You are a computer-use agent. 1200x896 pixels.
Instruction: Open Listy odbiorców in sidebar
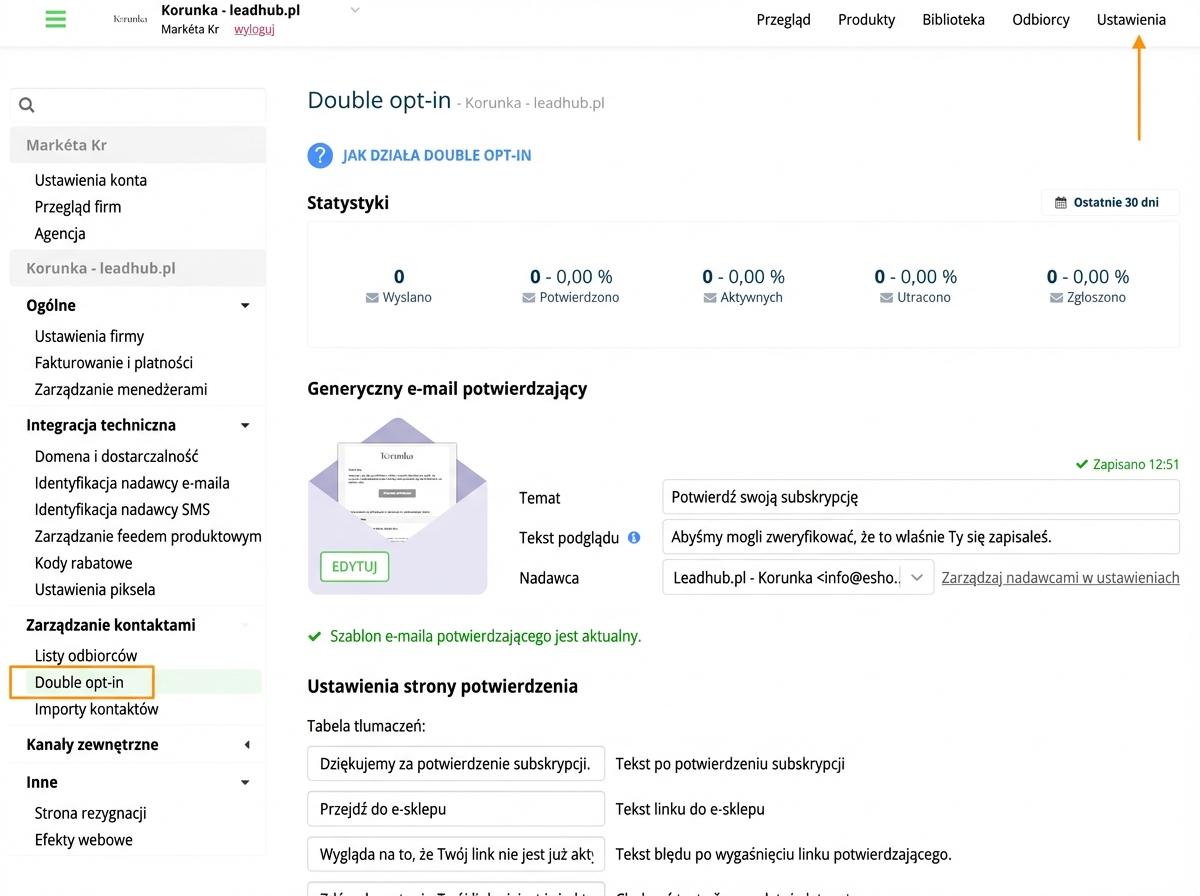coord(86,656)
